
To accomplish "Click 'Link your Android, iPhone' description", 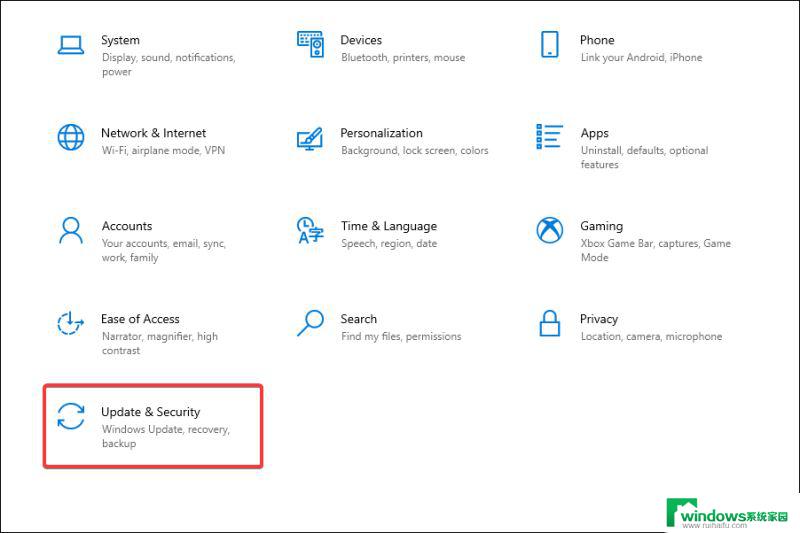I will 641,58.
